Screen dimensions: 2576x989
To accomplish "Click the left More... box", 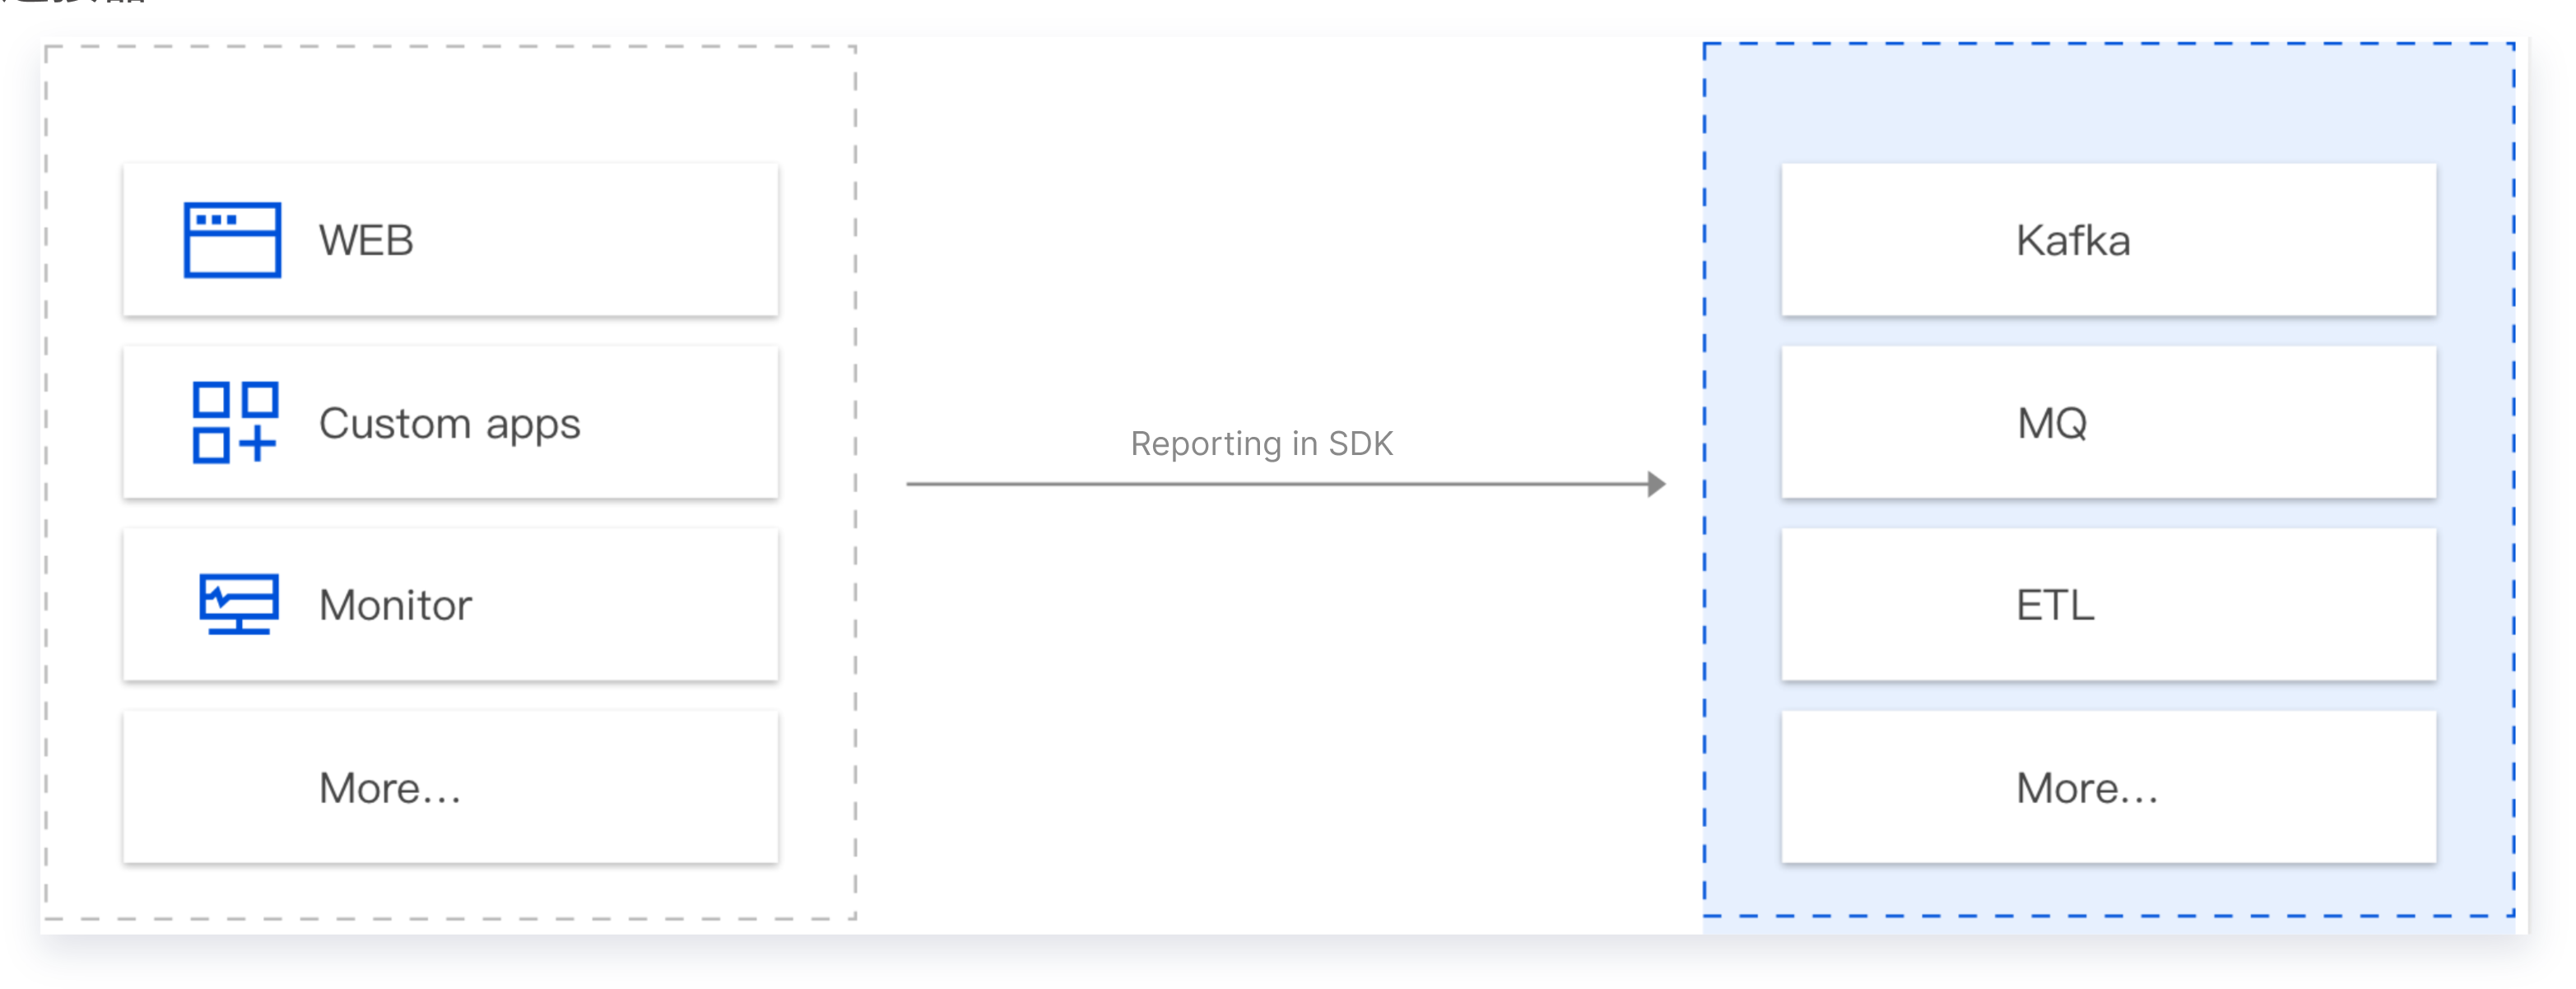I will [x=450, y=787].
